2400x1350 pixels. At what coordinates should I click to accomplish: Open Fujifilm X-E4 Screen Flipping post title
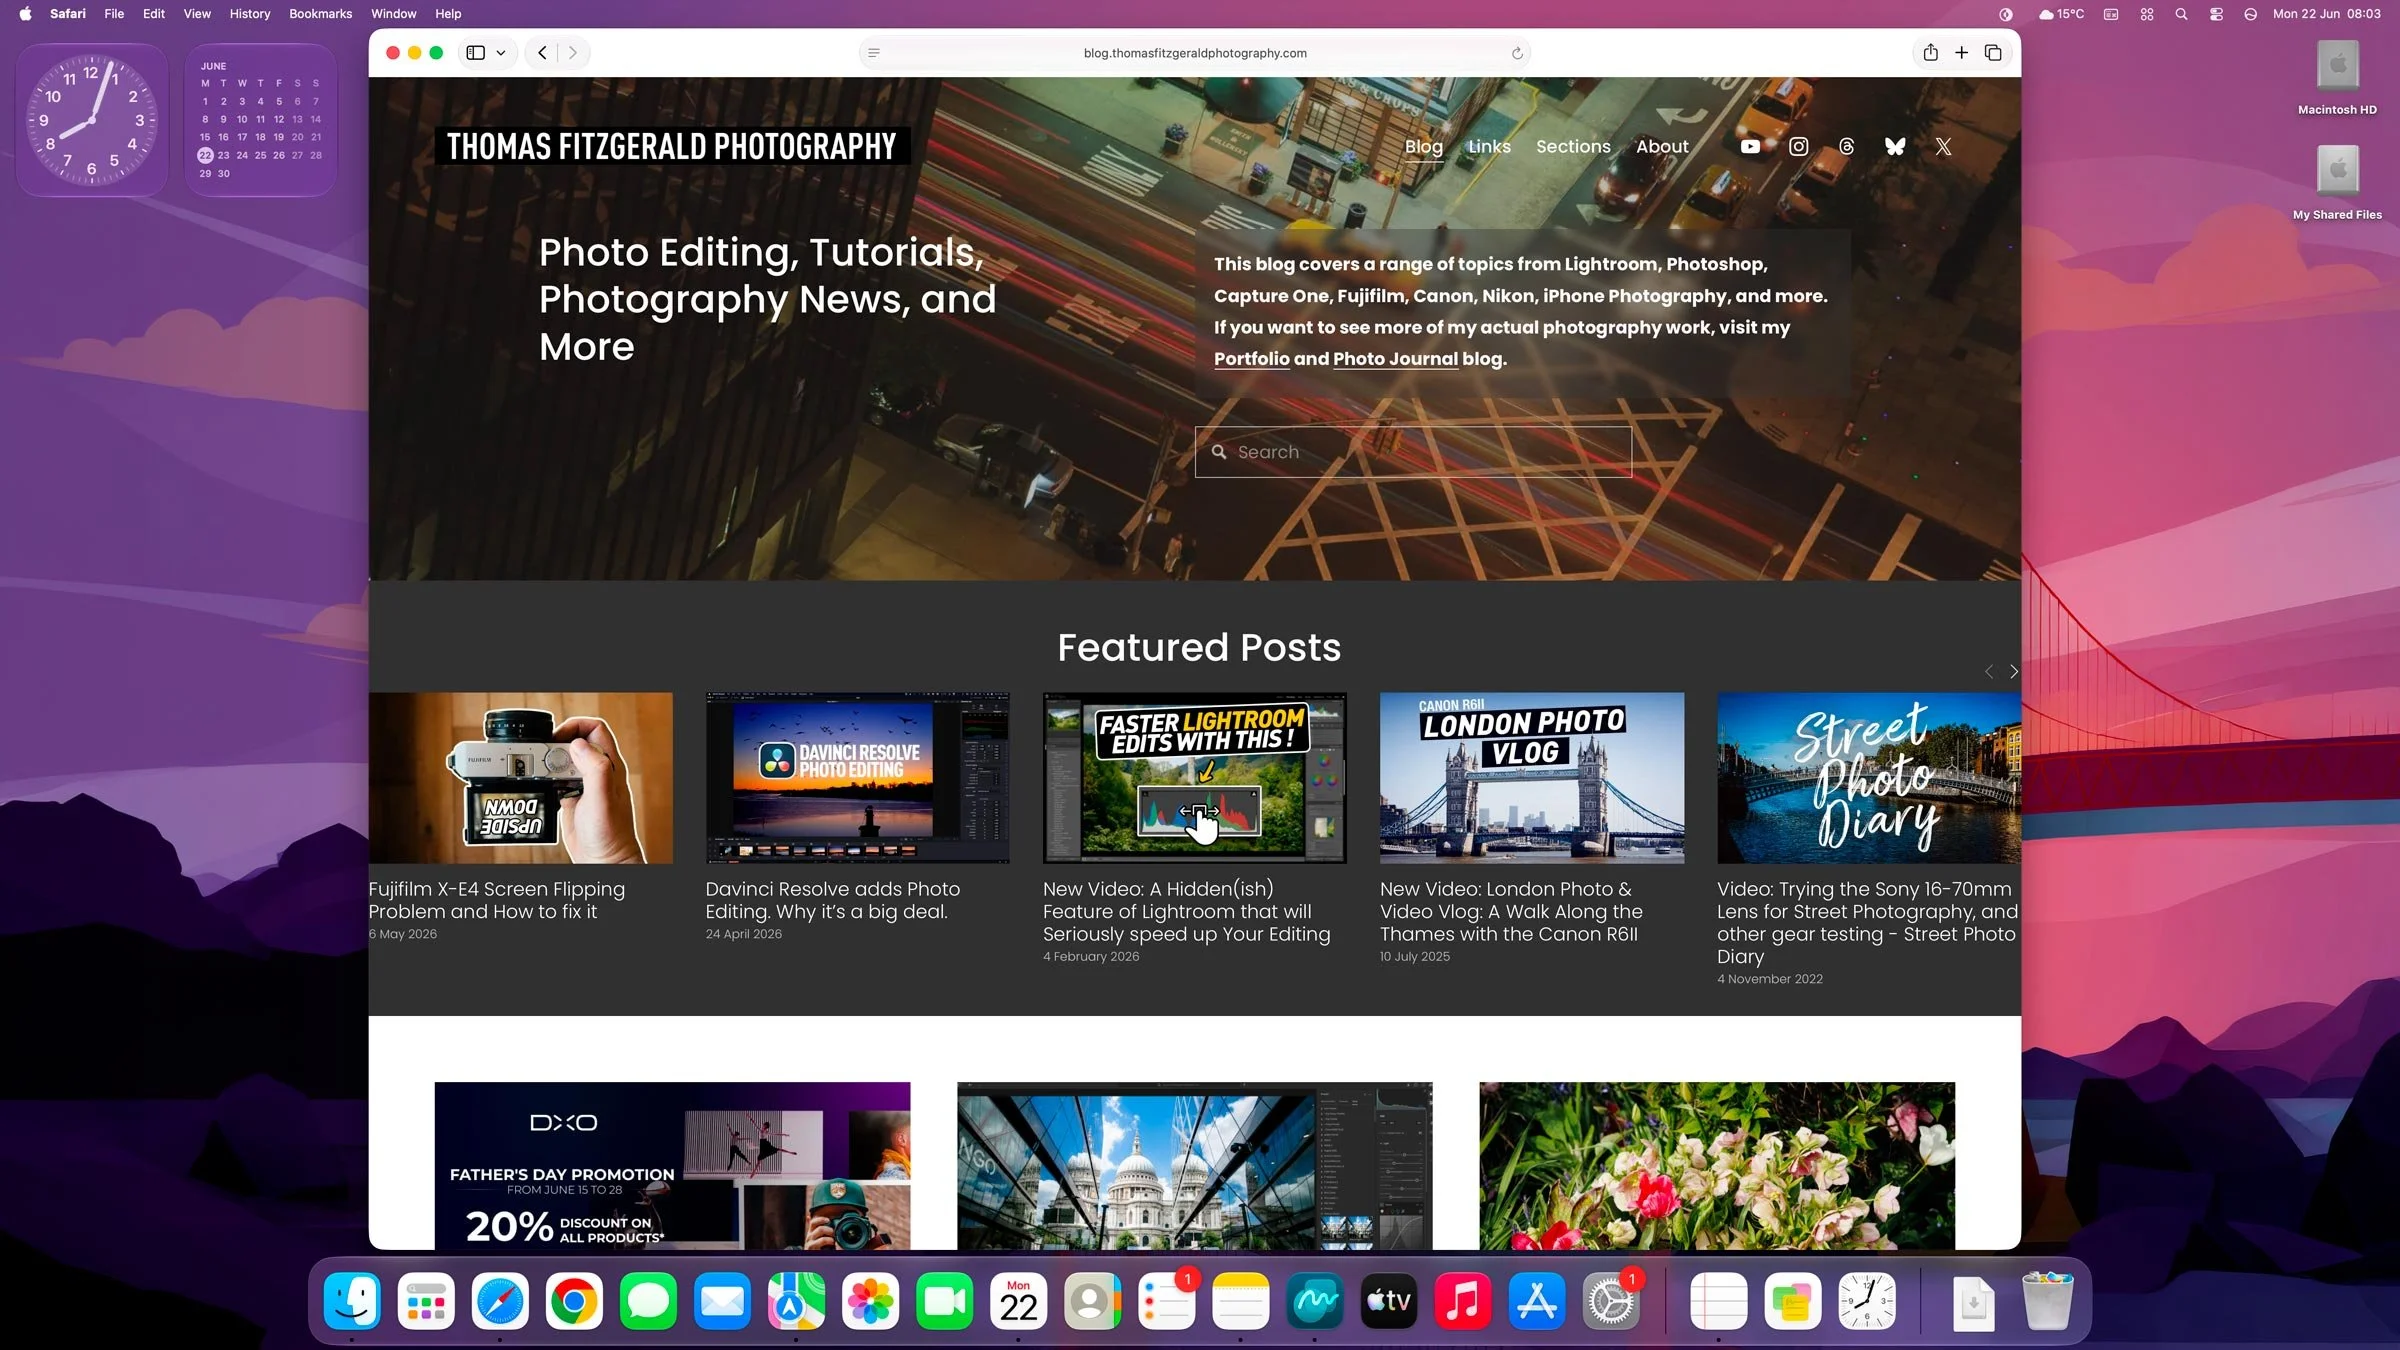496,900
